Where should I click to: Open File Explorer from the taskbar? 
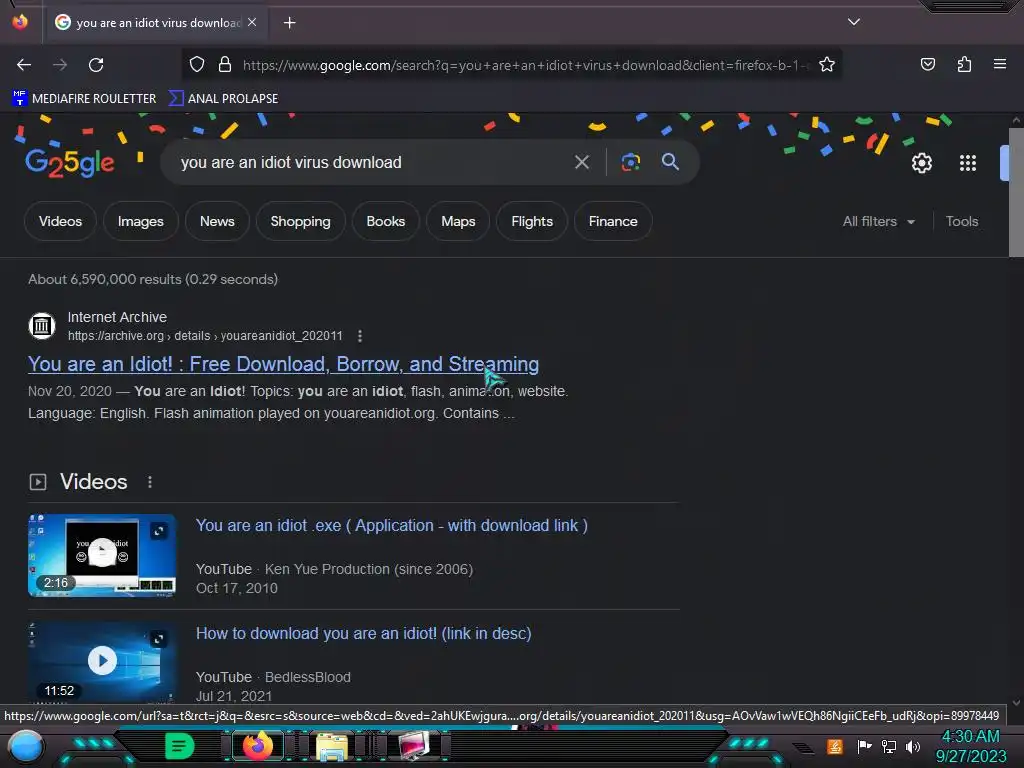(x=332, y=746)
